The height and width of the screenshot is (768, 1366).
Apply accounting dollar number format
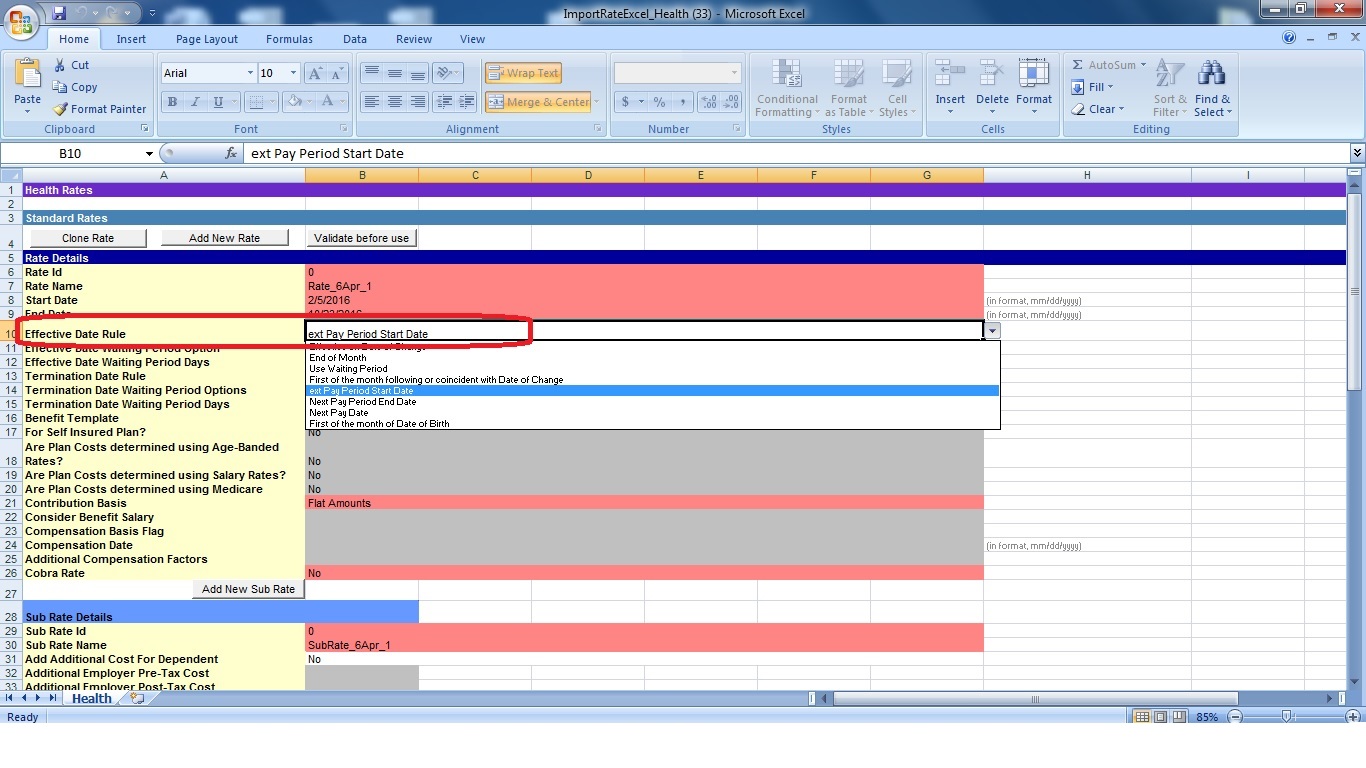[x=626, y=102]
